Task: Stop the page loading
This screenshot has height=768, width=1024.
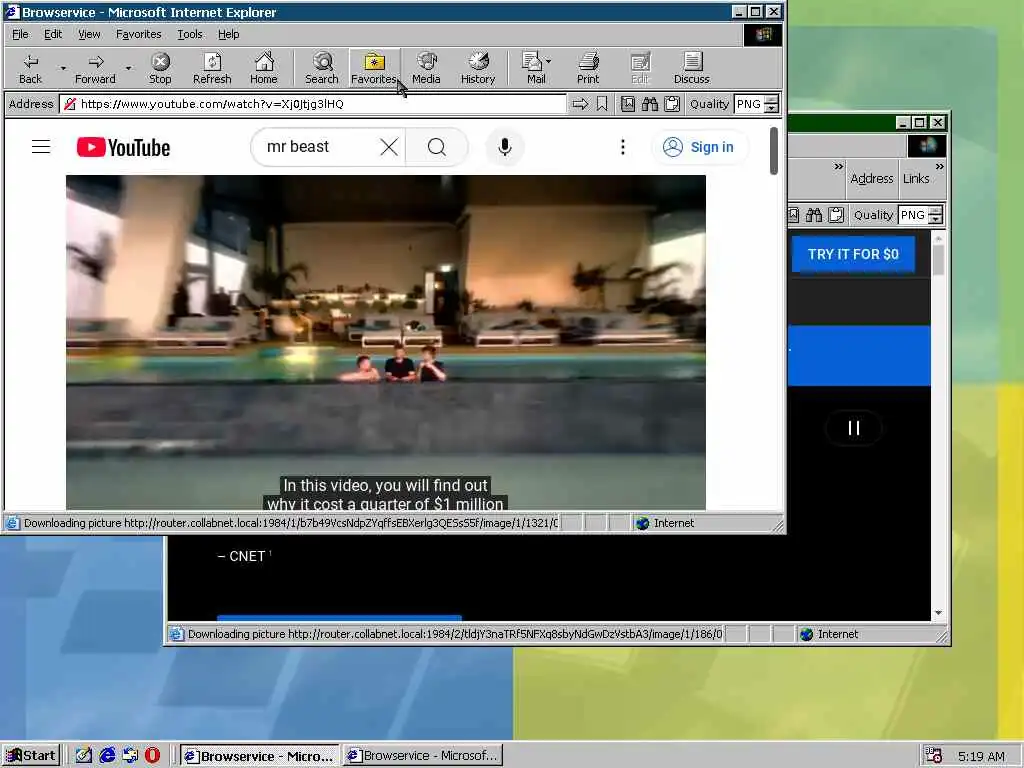Action: pyautogui.click(x=160, y=69)
